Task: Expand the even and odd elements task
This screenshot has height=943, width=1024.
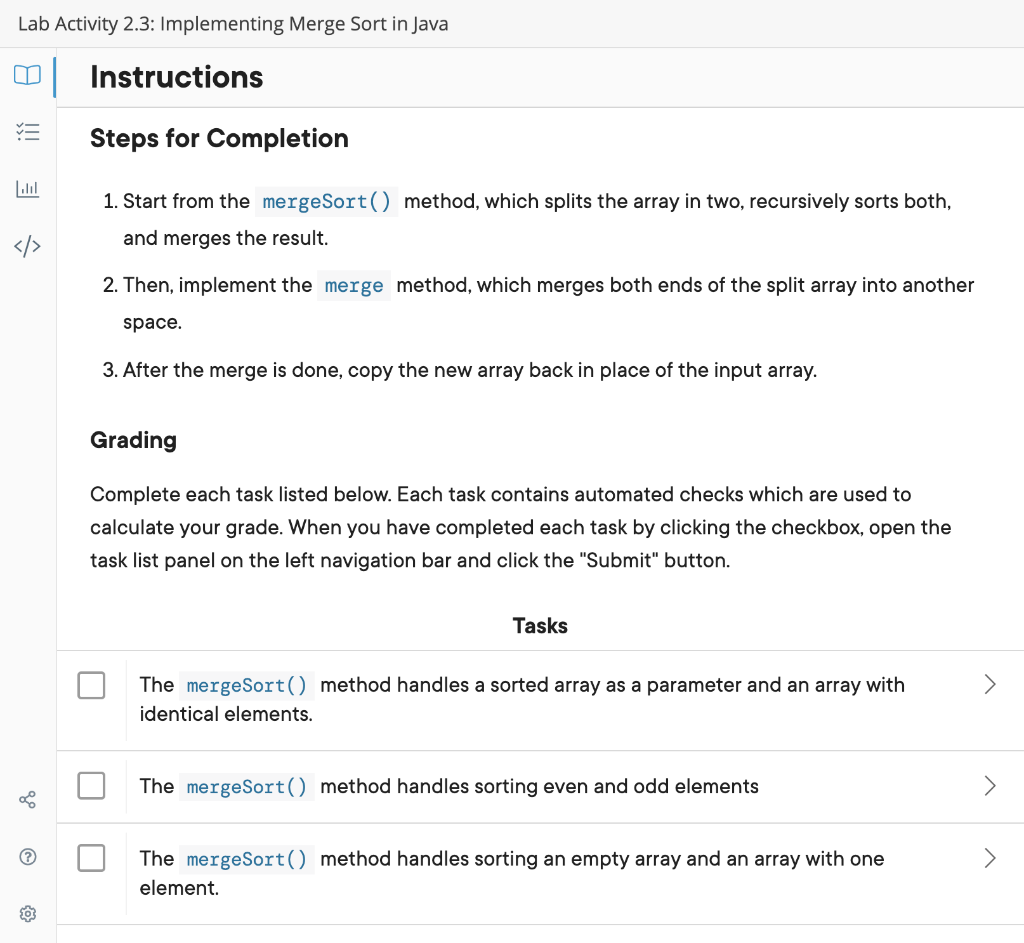Action: point(990,786)
